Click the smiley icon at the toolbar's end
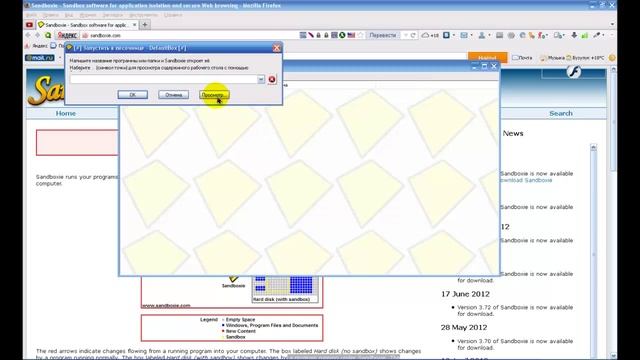640x360 pixels. 612,58
